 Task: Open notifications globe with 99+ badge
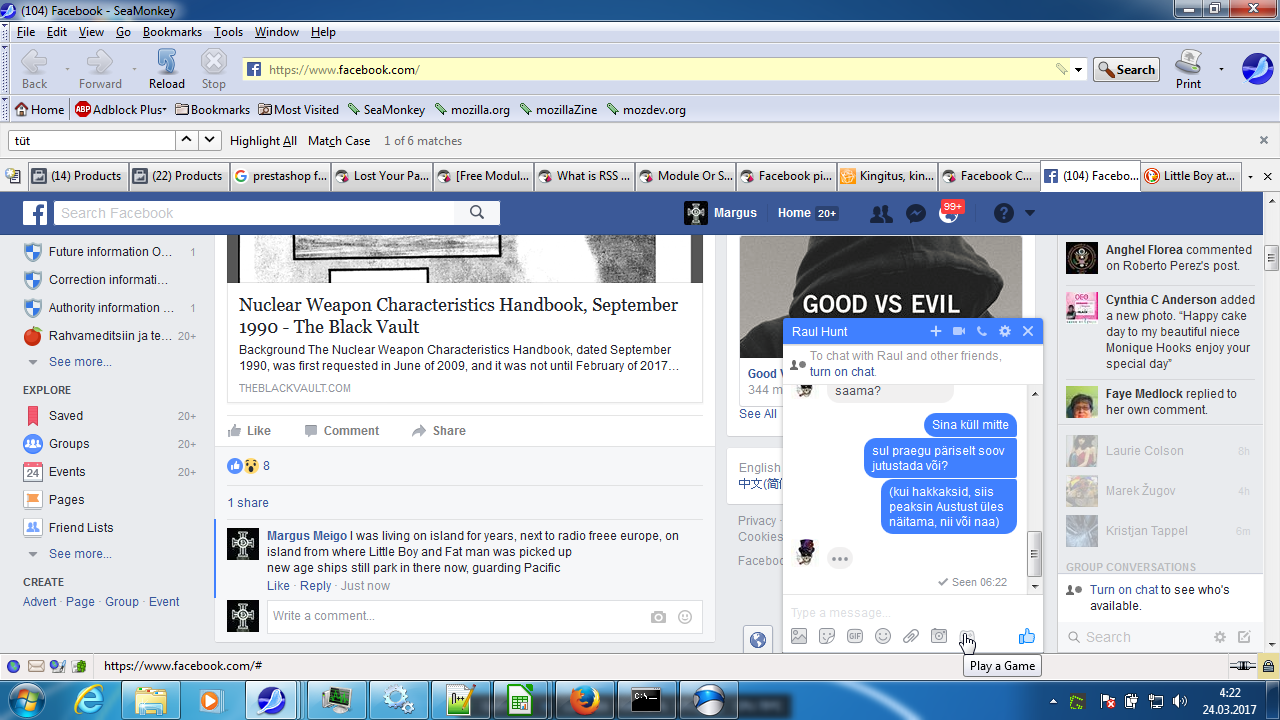(948, 213)
